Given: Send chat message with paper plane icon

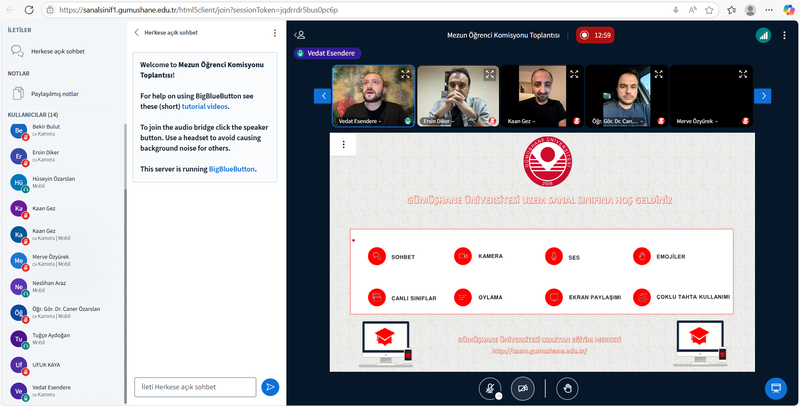Looking at the screenshot, I should point(270,387).
